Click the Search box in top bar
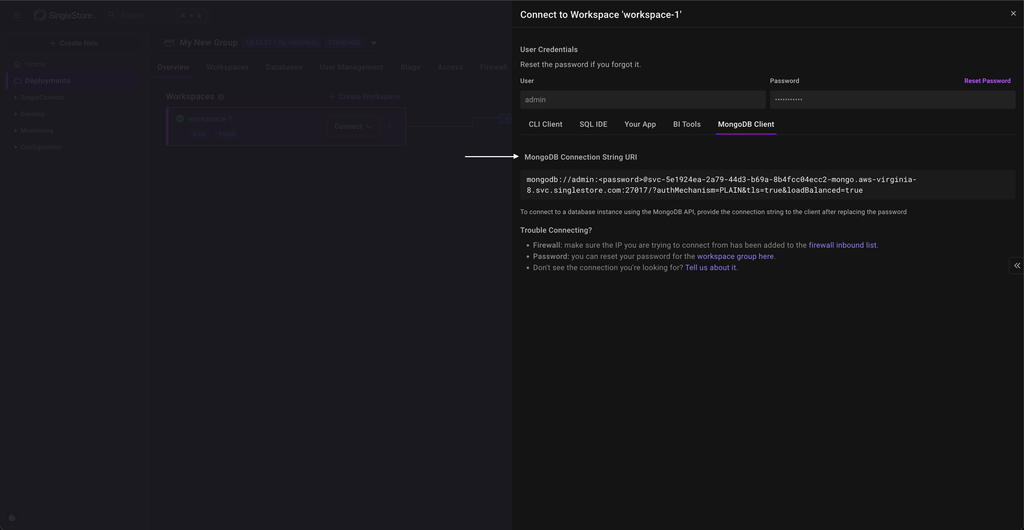 coord(157,15)
